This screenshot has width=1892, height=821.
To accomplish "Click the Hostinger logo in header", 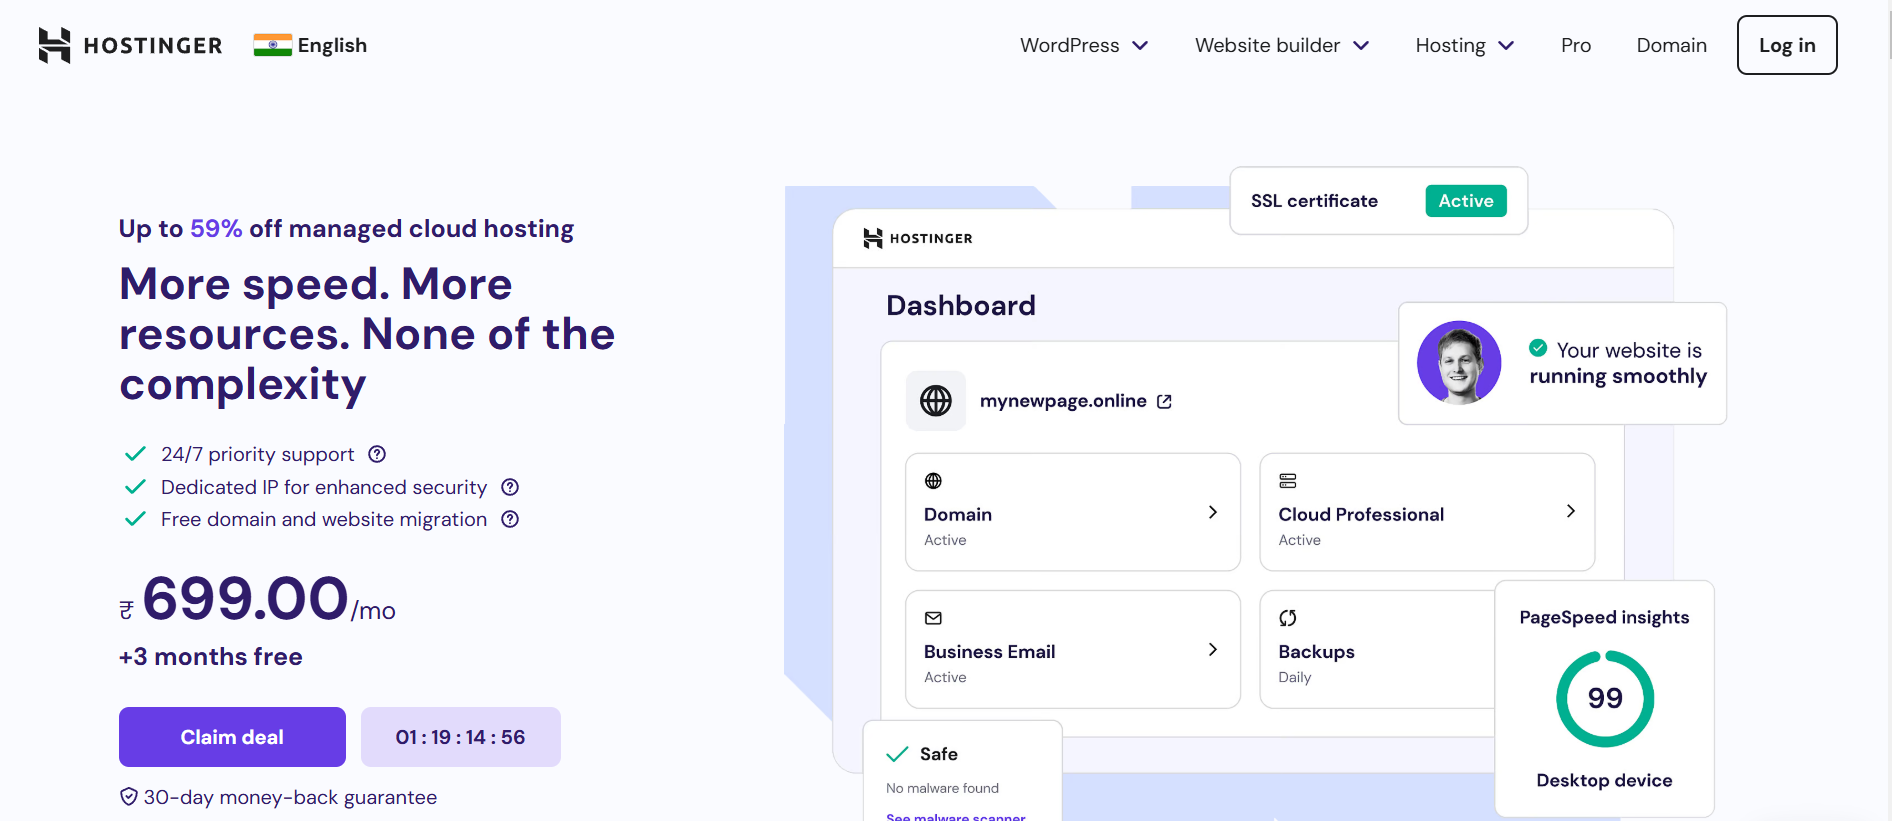I will click(130, 45).
